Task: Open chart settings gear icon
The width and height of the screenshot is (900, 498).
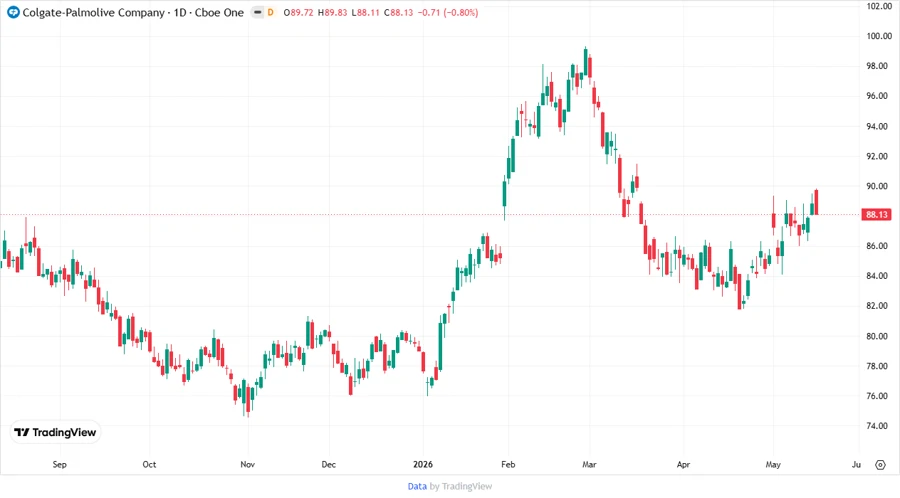Action: pos(880,465)
